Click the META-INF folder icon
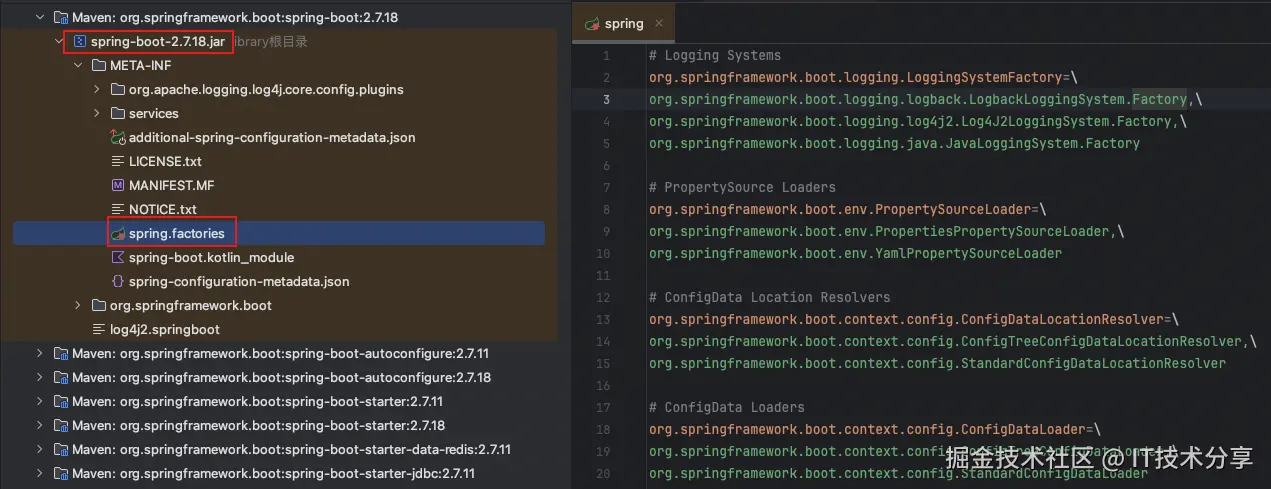This screenshot has width=1271, height=489. coord(99,66)
